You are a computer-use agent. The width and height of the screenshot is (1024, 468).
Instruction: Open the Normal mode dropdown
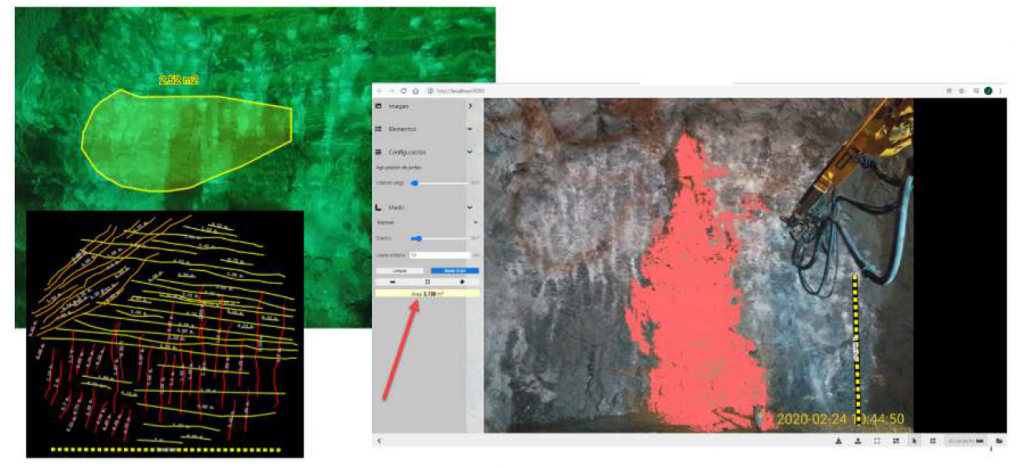(426, 222)
